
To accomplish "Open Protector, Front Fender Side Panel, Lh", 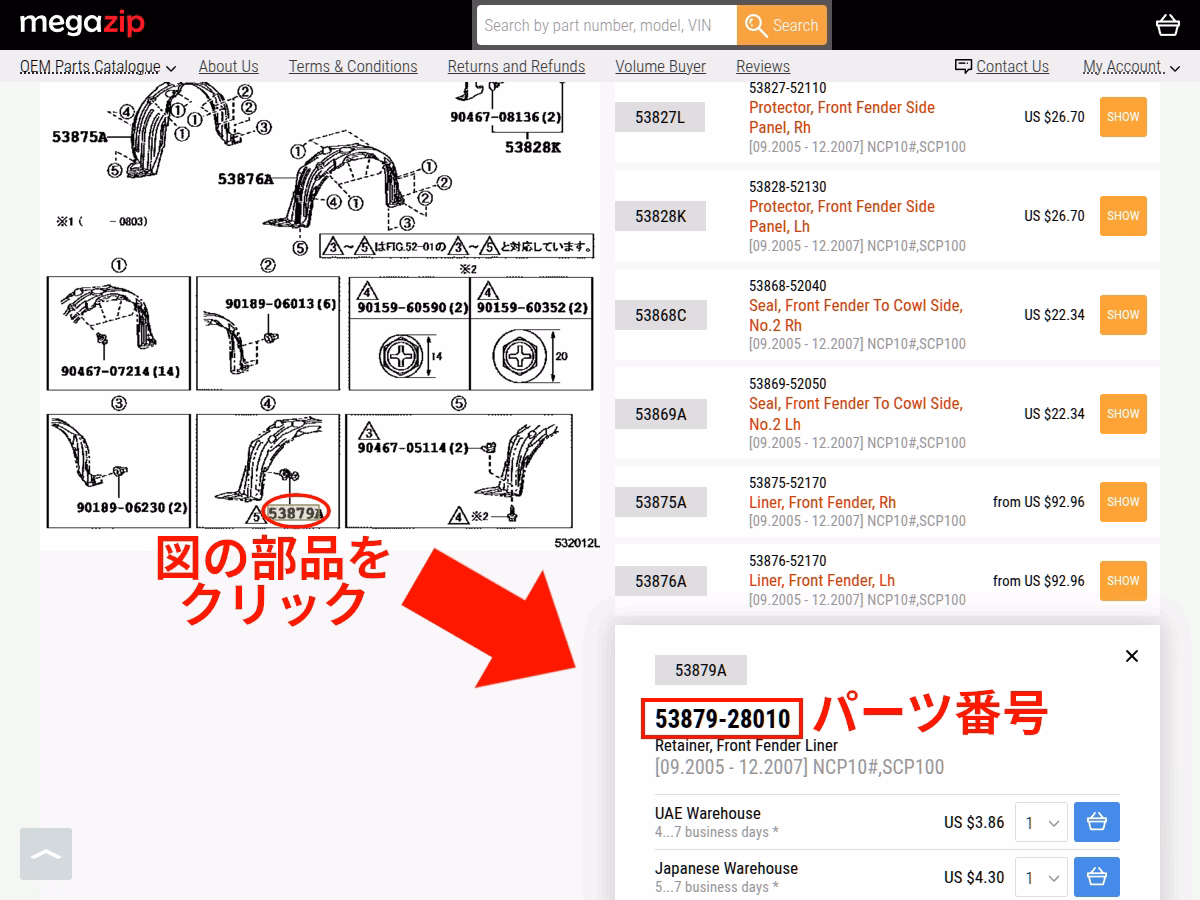I will [842, 217].
